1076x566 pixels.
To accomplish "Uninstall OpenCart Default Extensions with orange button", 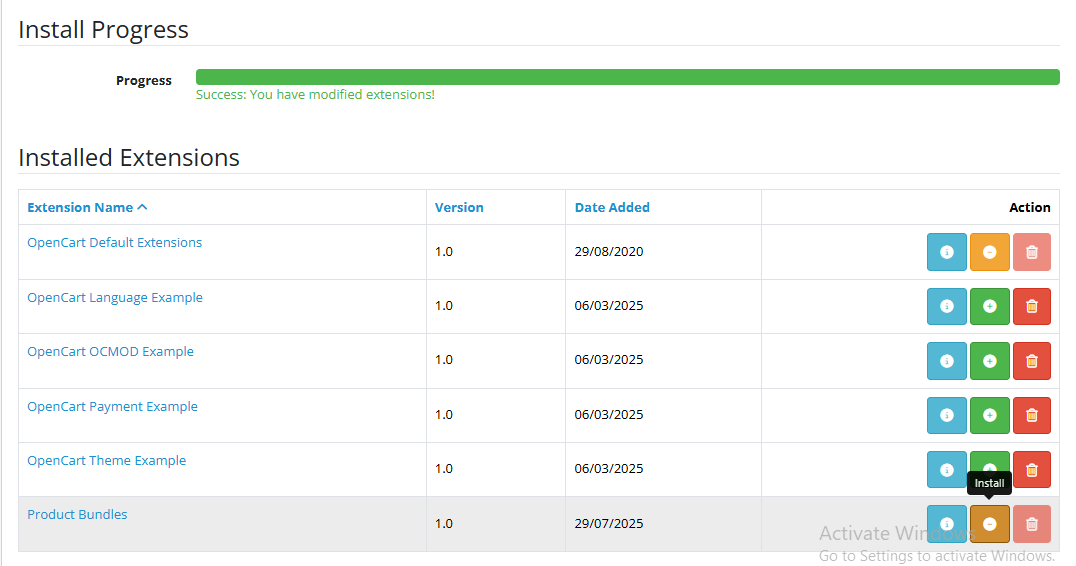I will [x=989, y=252].
